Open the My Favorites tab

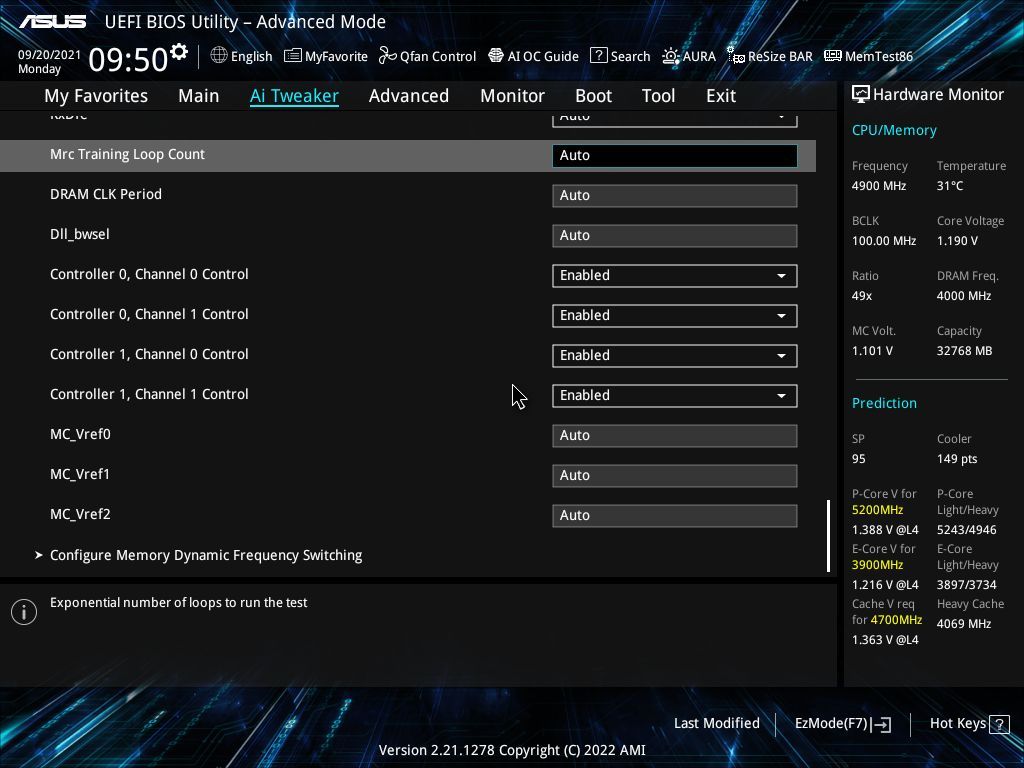[x=96, y=96]
